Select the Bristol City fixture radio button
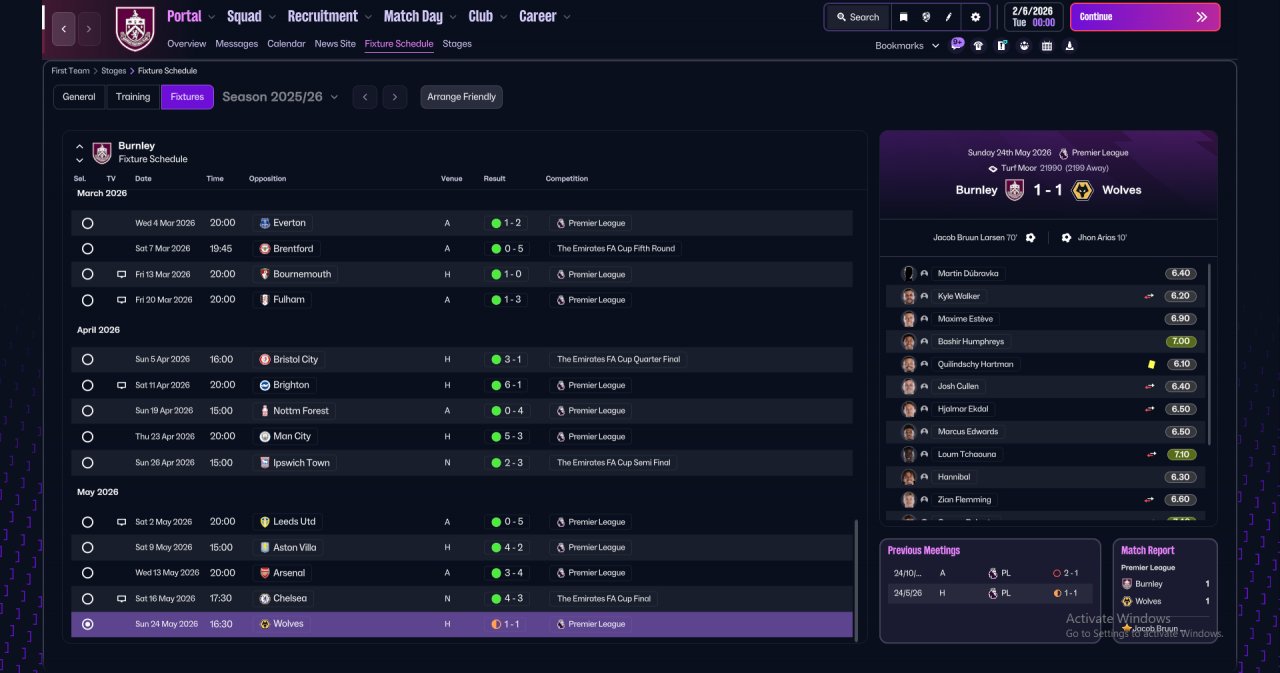The height and width of the screenshot is (673, 1280). click(x=88, y=359)
